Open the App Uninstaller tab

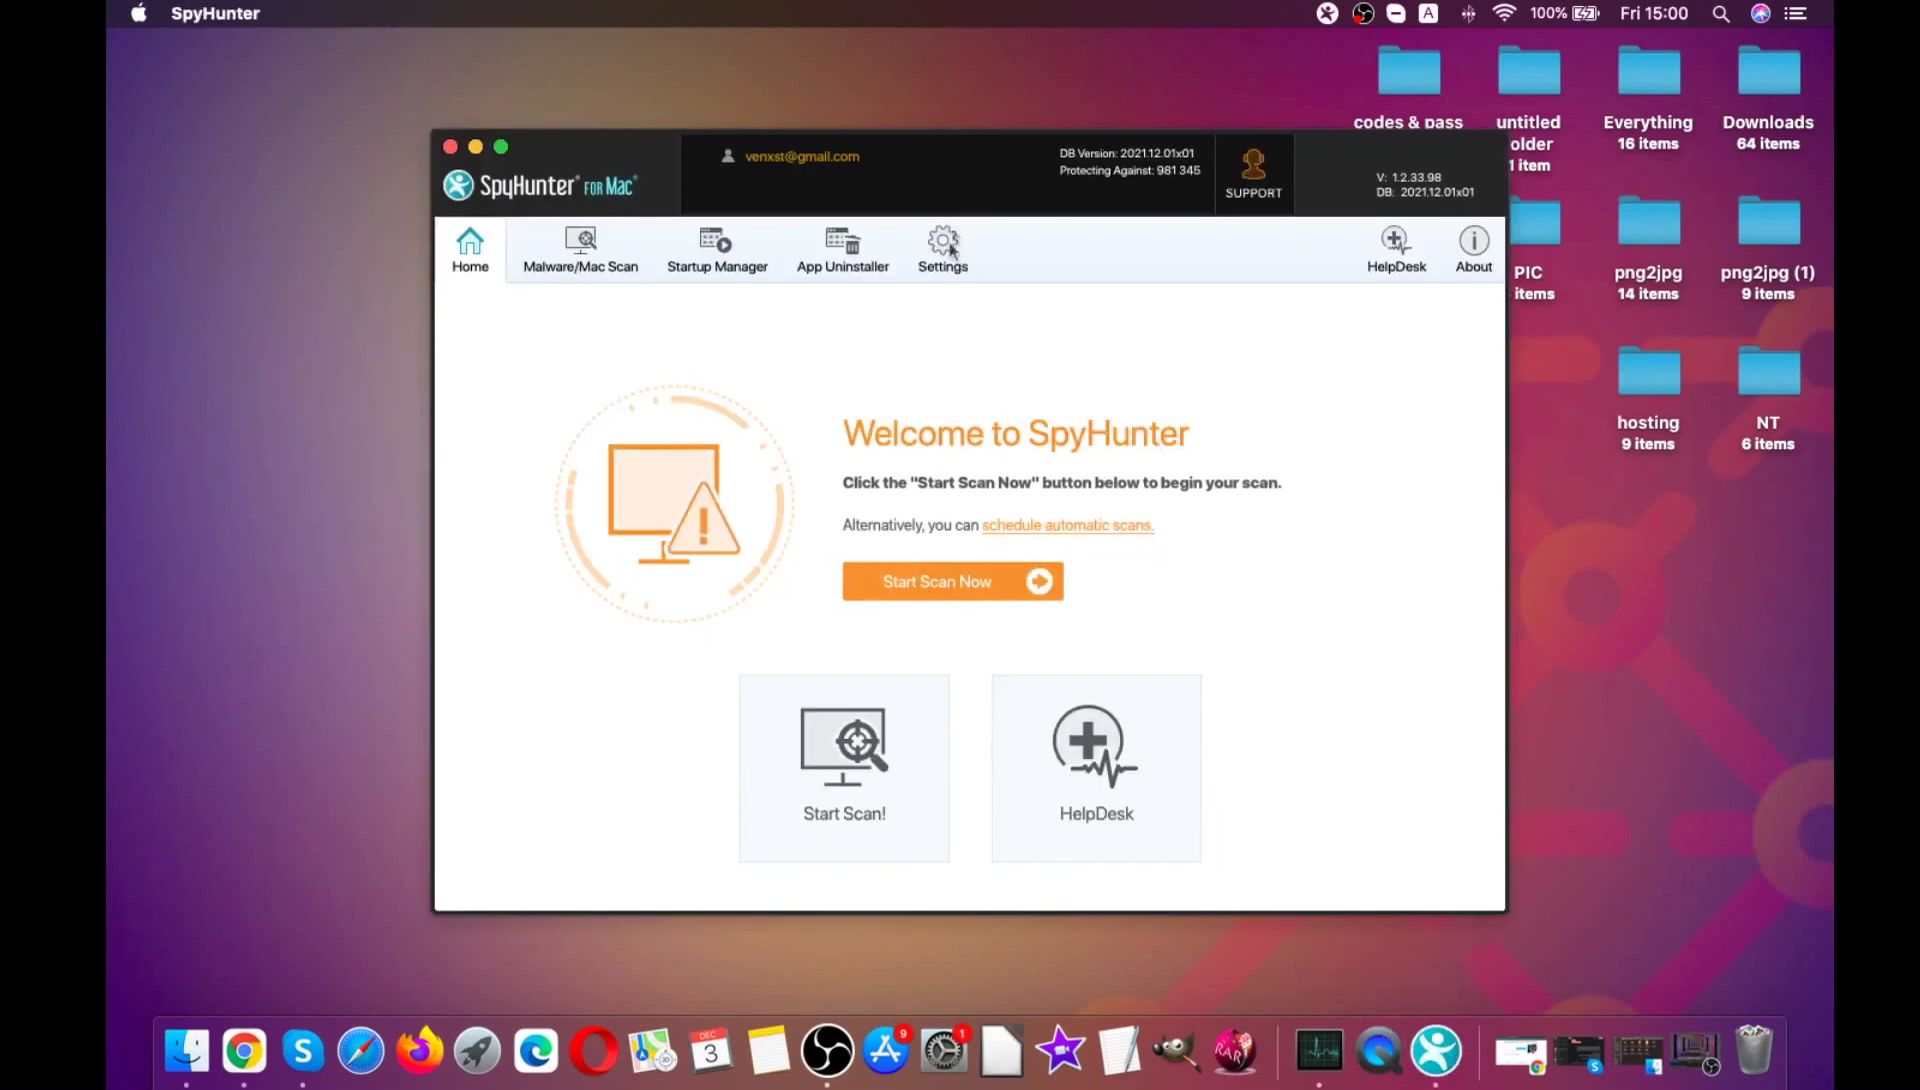pos(842,249)
